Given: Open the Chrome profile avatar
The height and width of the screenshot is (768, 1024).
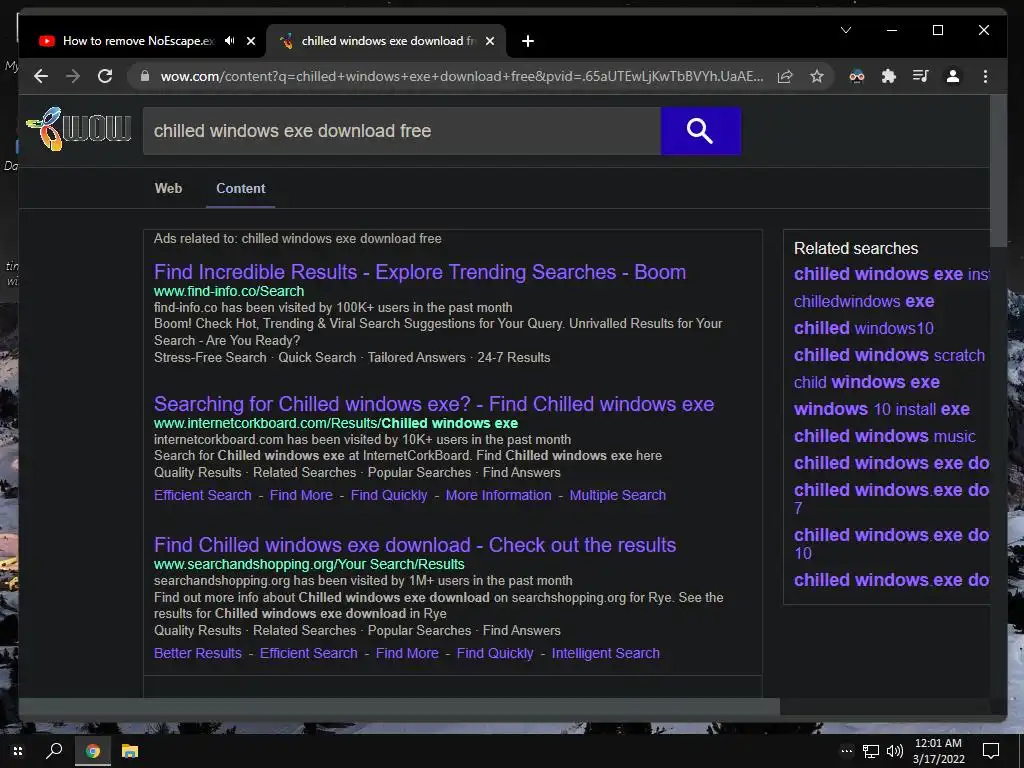Looking at the screenshot, I should coord(953,76).
